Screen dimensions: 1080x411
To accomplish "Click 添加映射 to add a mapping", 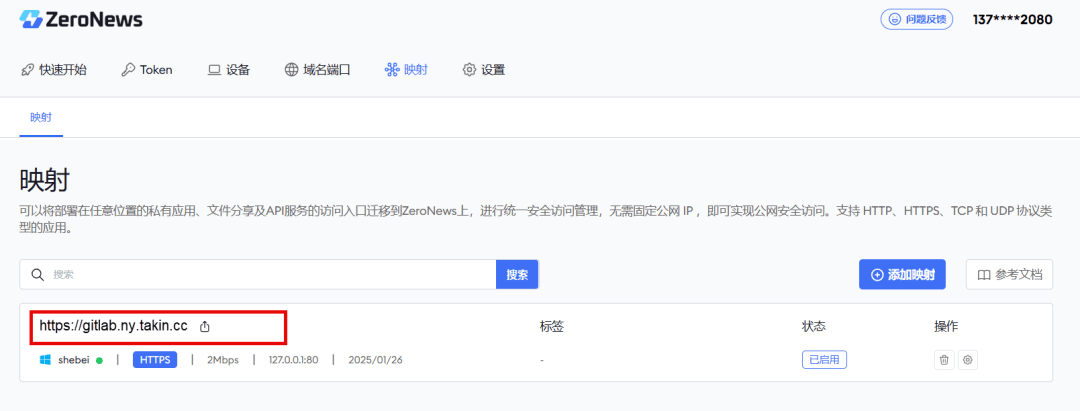I will tap(902, 275).
